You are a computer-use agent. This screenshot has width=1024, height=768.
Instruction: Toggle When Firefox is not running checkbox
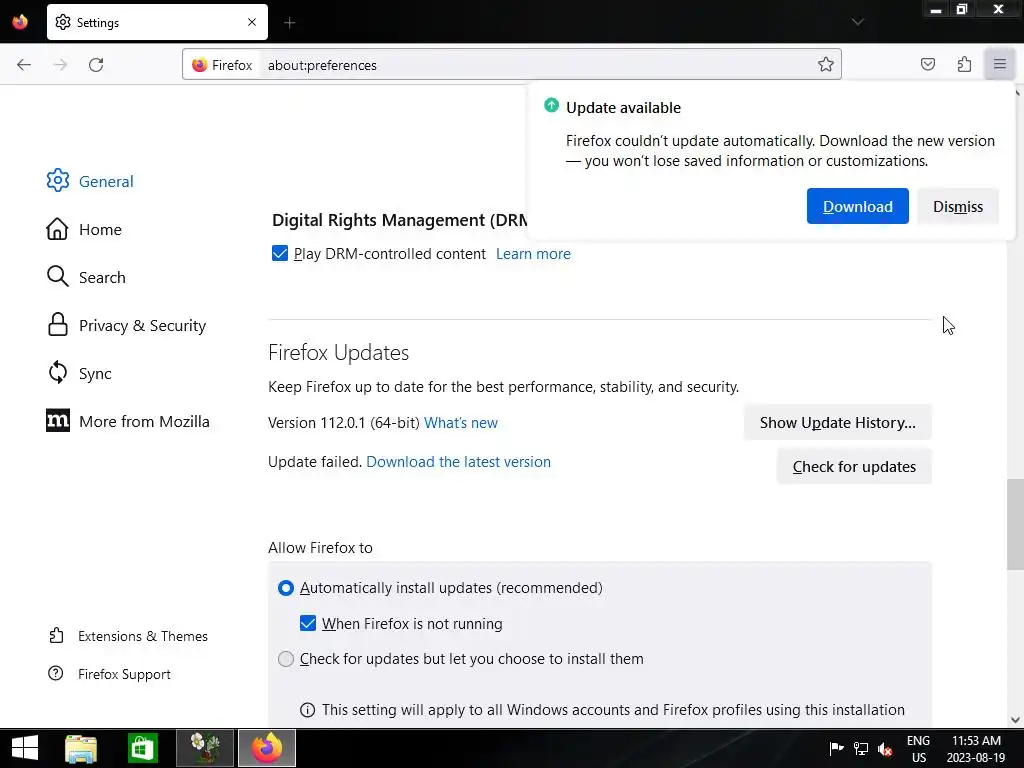pyautogui.click(x=308, y=623)
